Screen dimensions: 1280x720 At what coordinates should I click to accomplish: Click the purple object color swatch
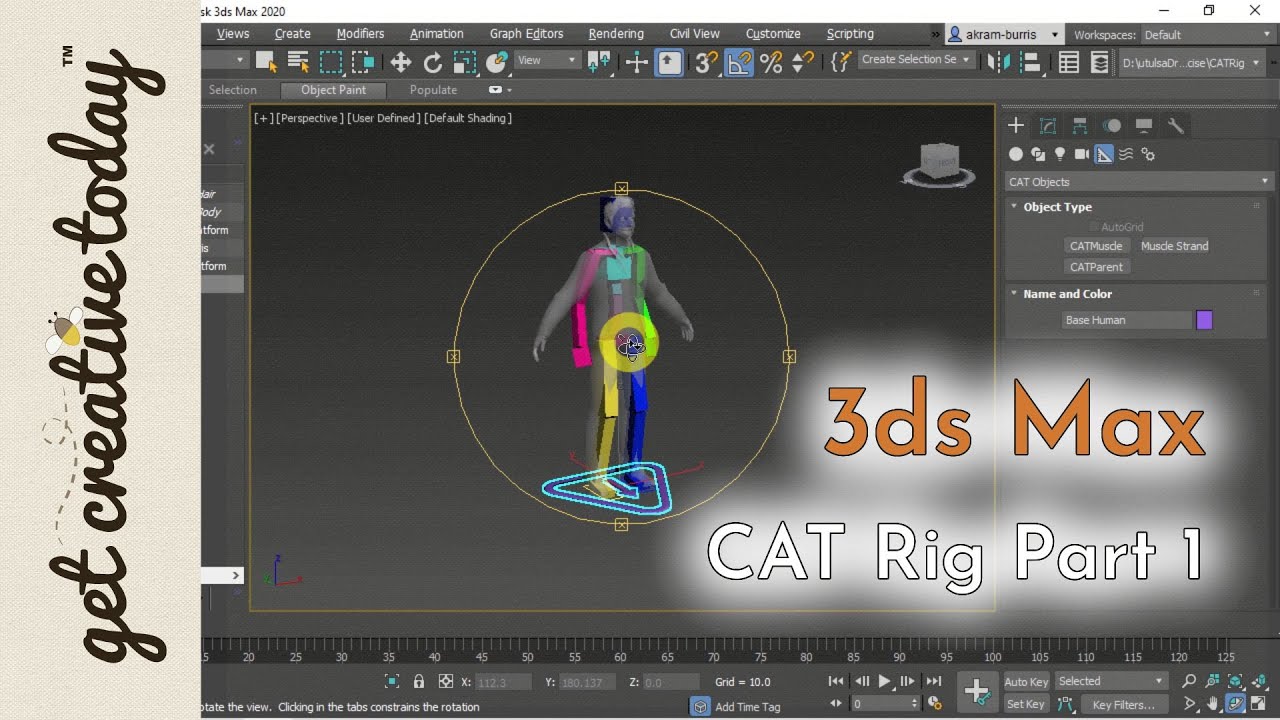point(1204,320)
